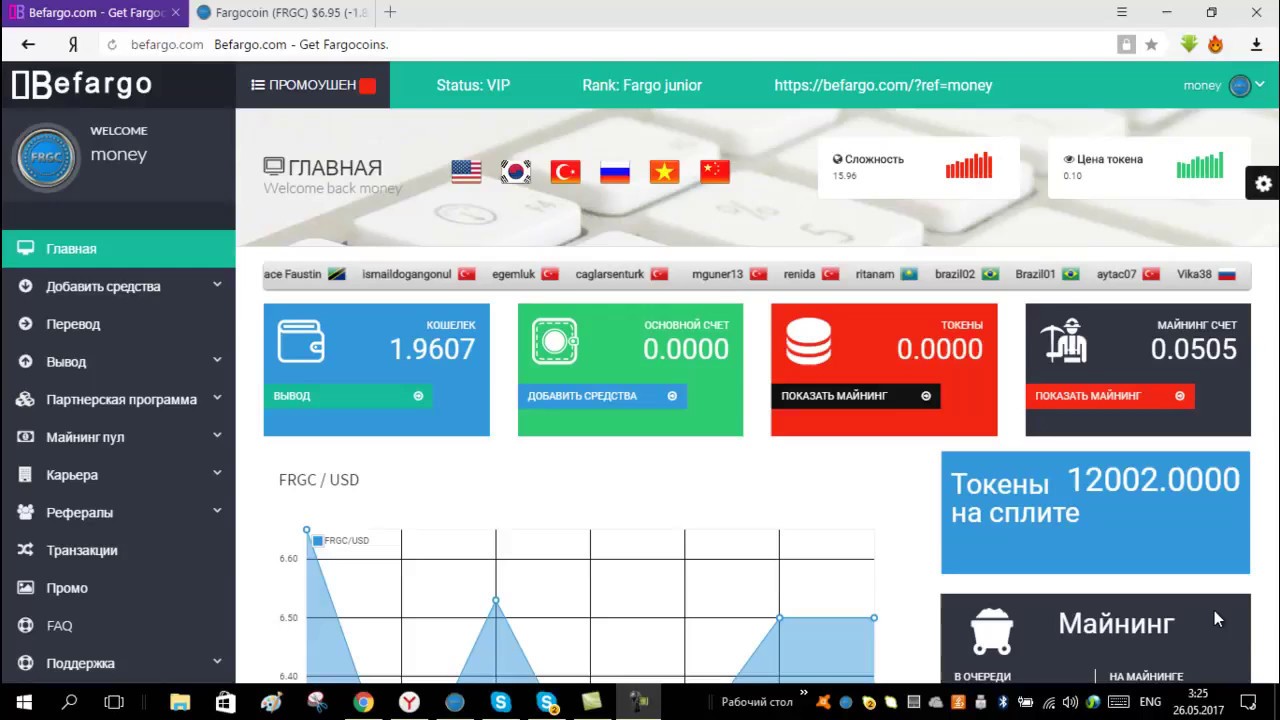
Task: Select the Chinese flag language
Action: pyautogui.click(x=715, y=171)
